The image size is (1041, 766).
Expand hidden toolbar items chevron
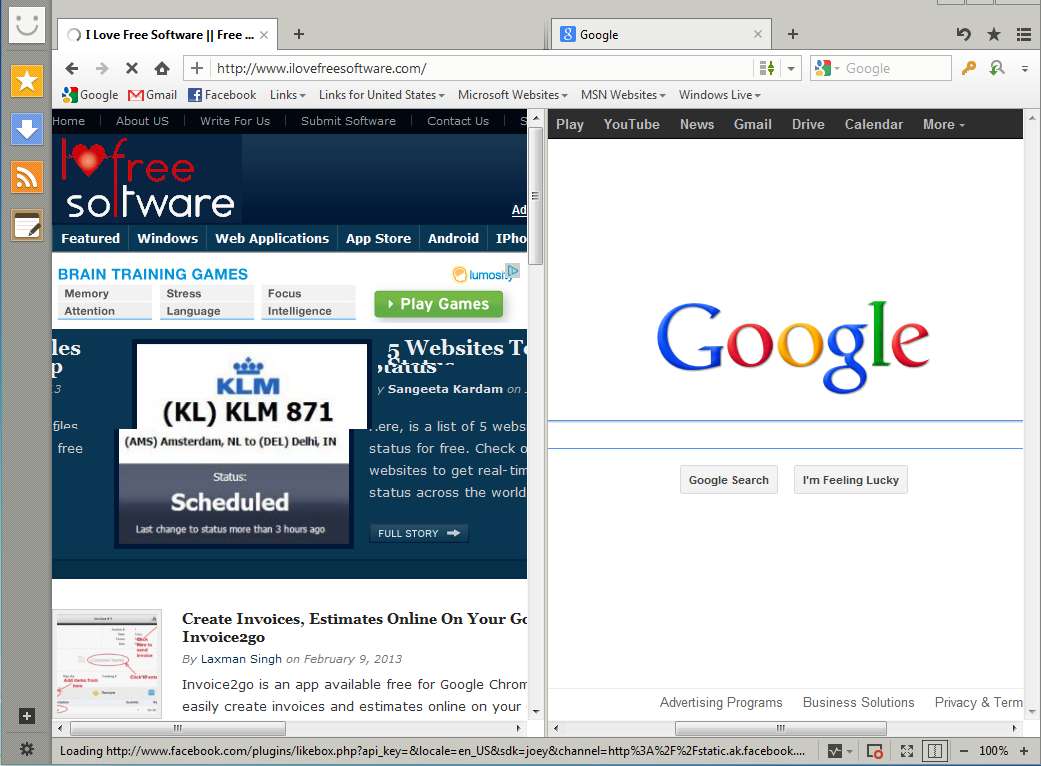1025,68
